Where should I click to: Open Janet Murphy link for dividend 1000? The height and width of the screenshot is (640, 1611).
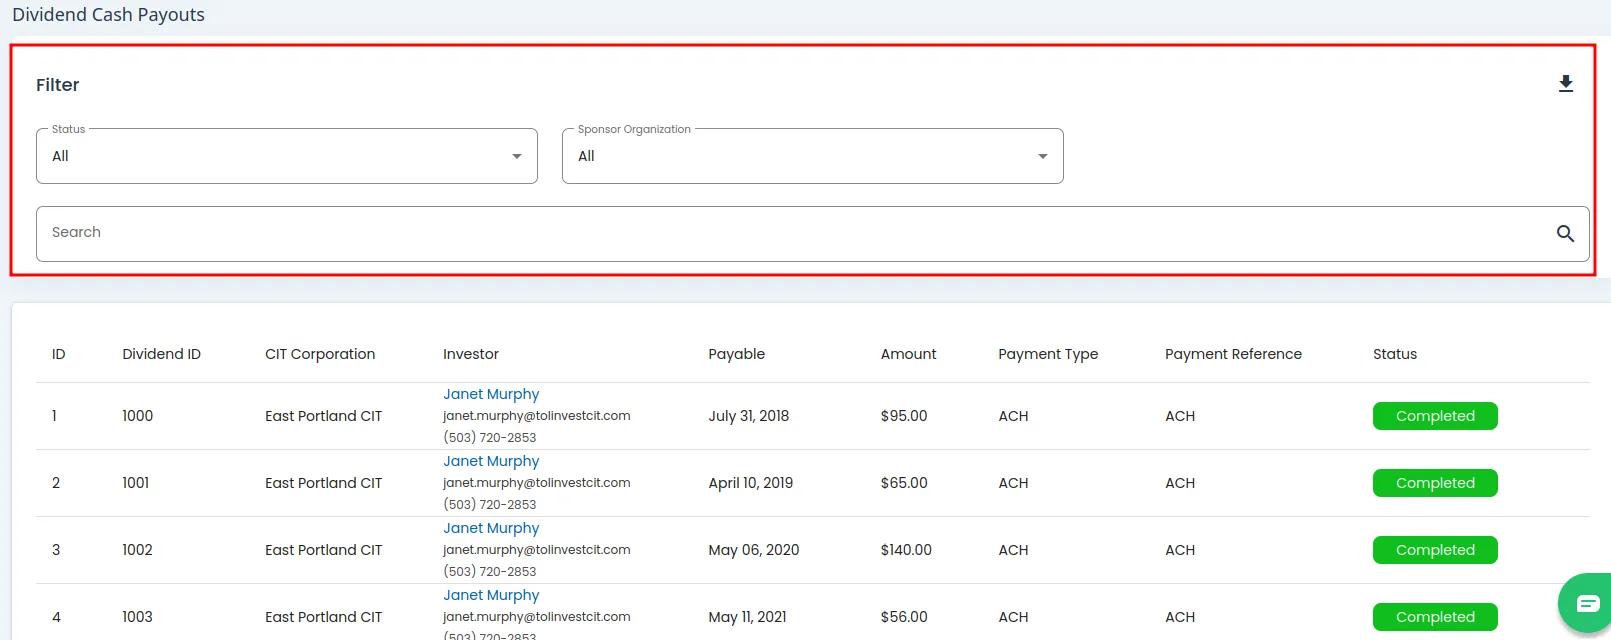(x=491, y=394)
